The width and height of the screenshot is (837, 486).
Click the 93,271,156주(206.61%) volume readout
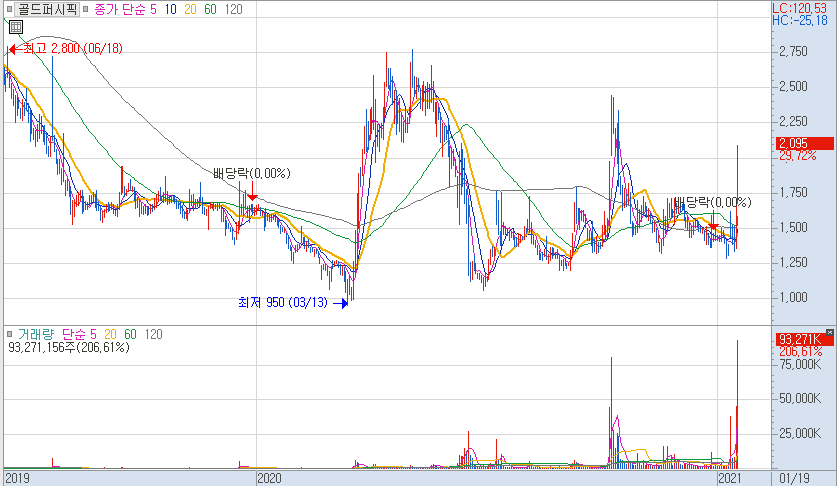(69, 348)
